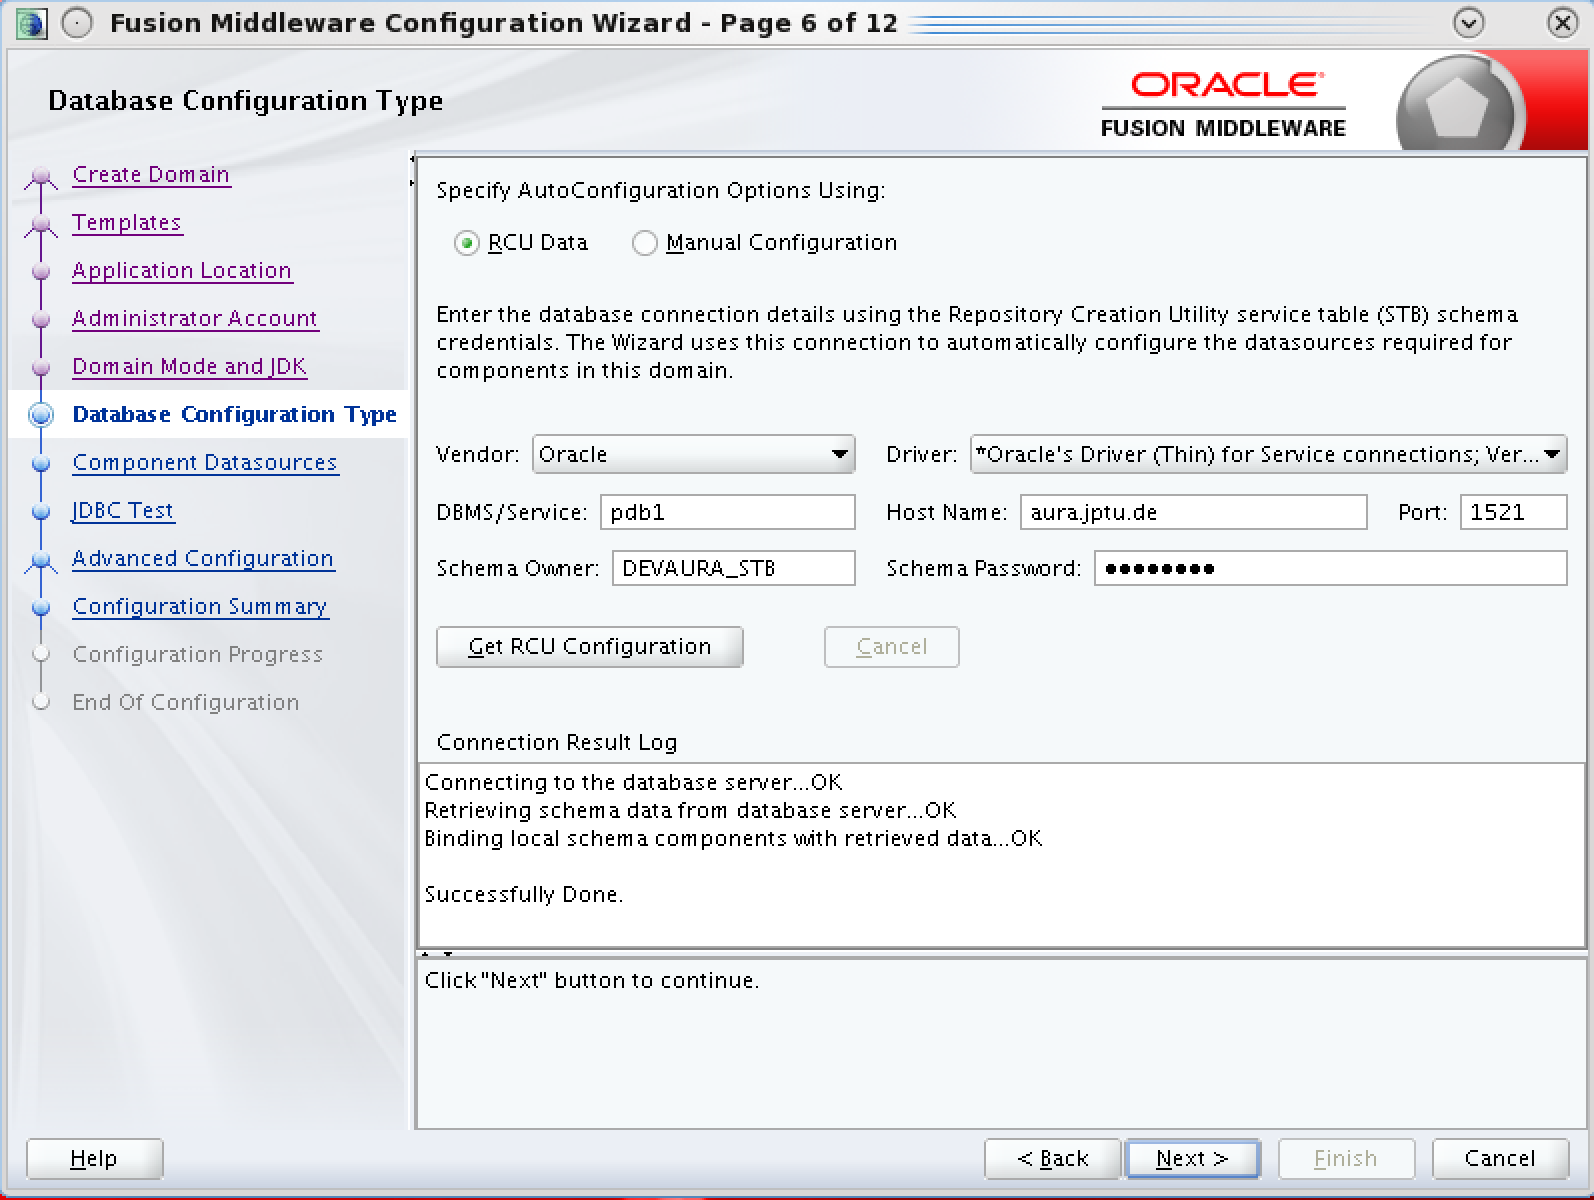Click the window menu icon in title bar
The height and width of the screenshot is (1200, 1594).
click(x=31, y=23)
